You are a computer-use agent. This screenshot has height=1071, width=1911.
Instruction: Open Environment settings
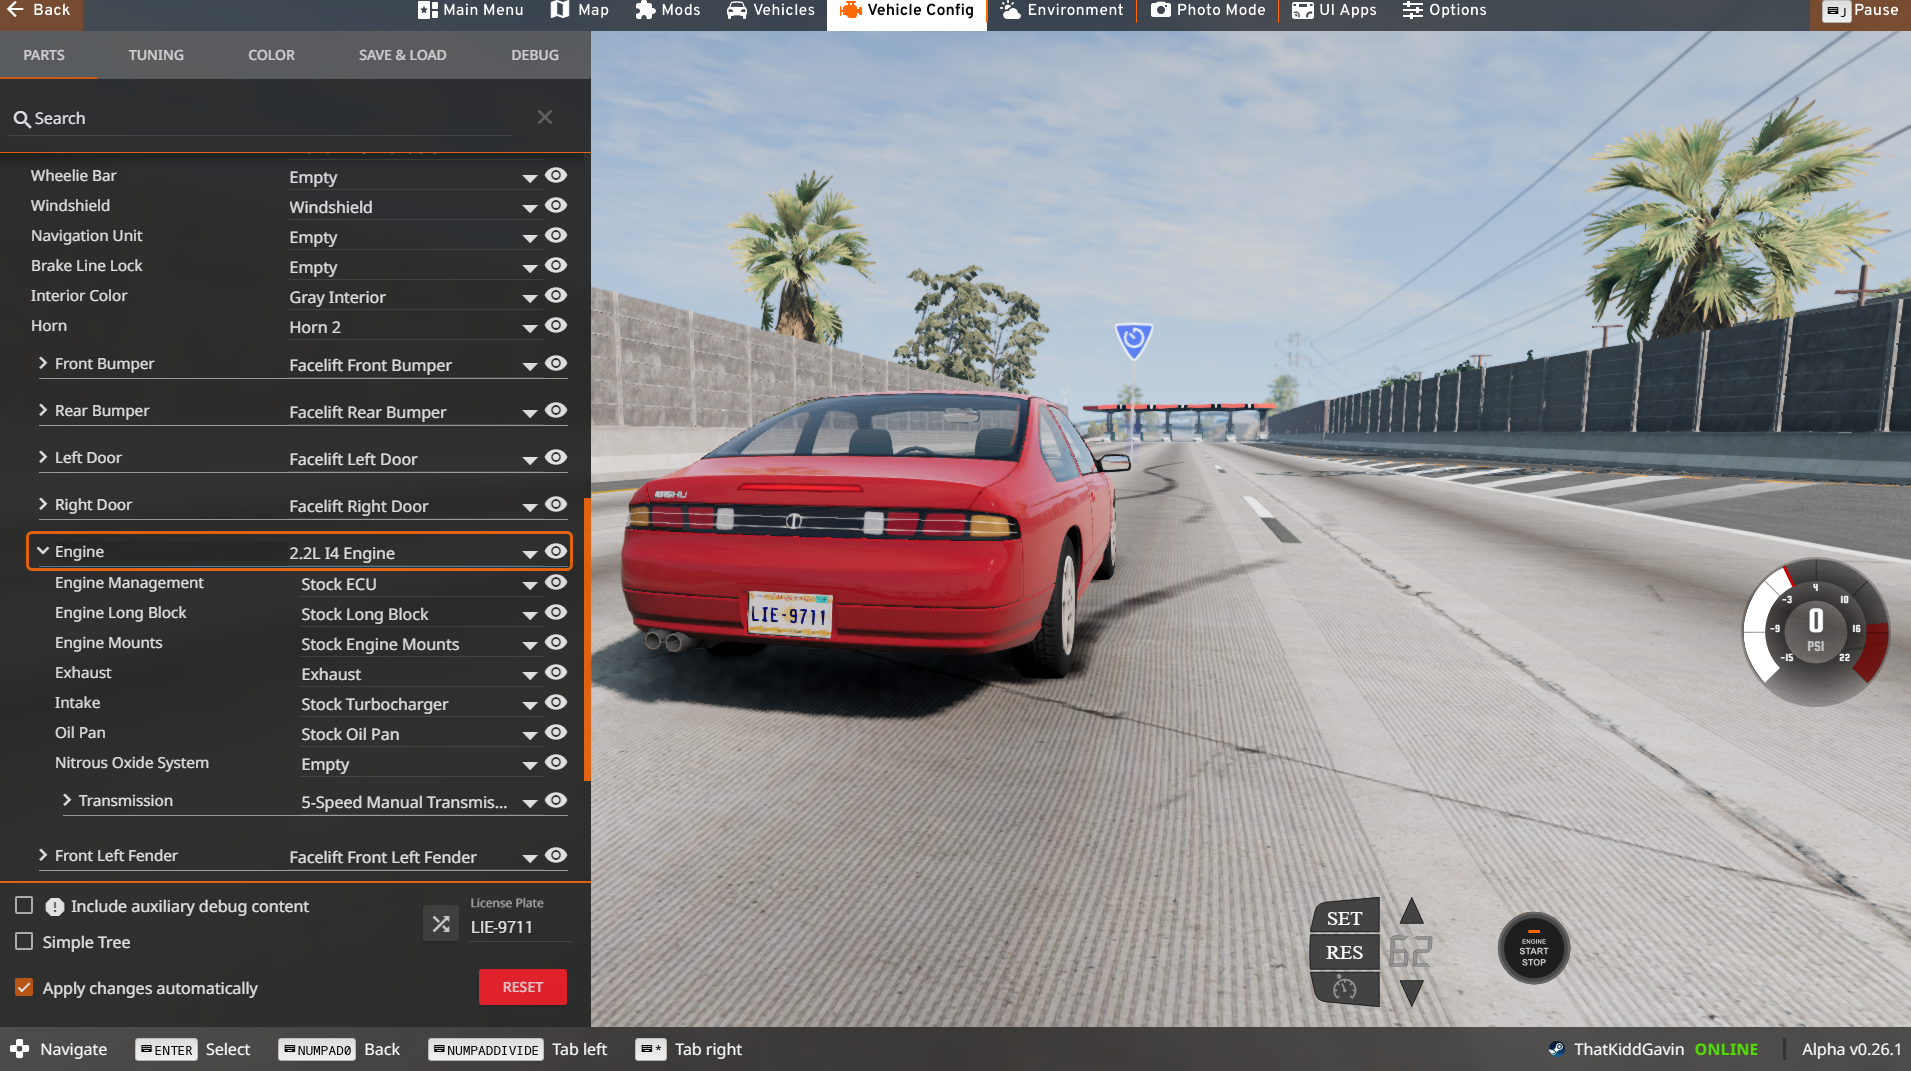(1062, 10)
